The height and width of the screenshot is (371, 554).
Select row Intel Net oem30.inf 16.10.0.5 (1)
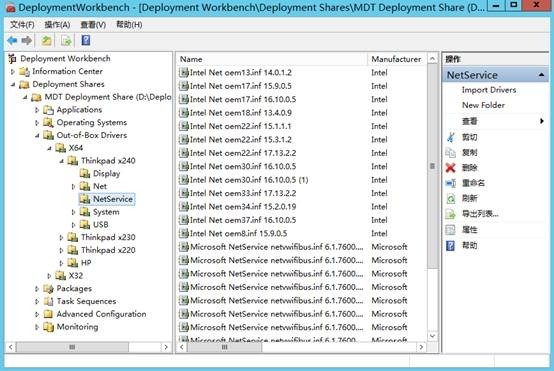coord(249,180)
